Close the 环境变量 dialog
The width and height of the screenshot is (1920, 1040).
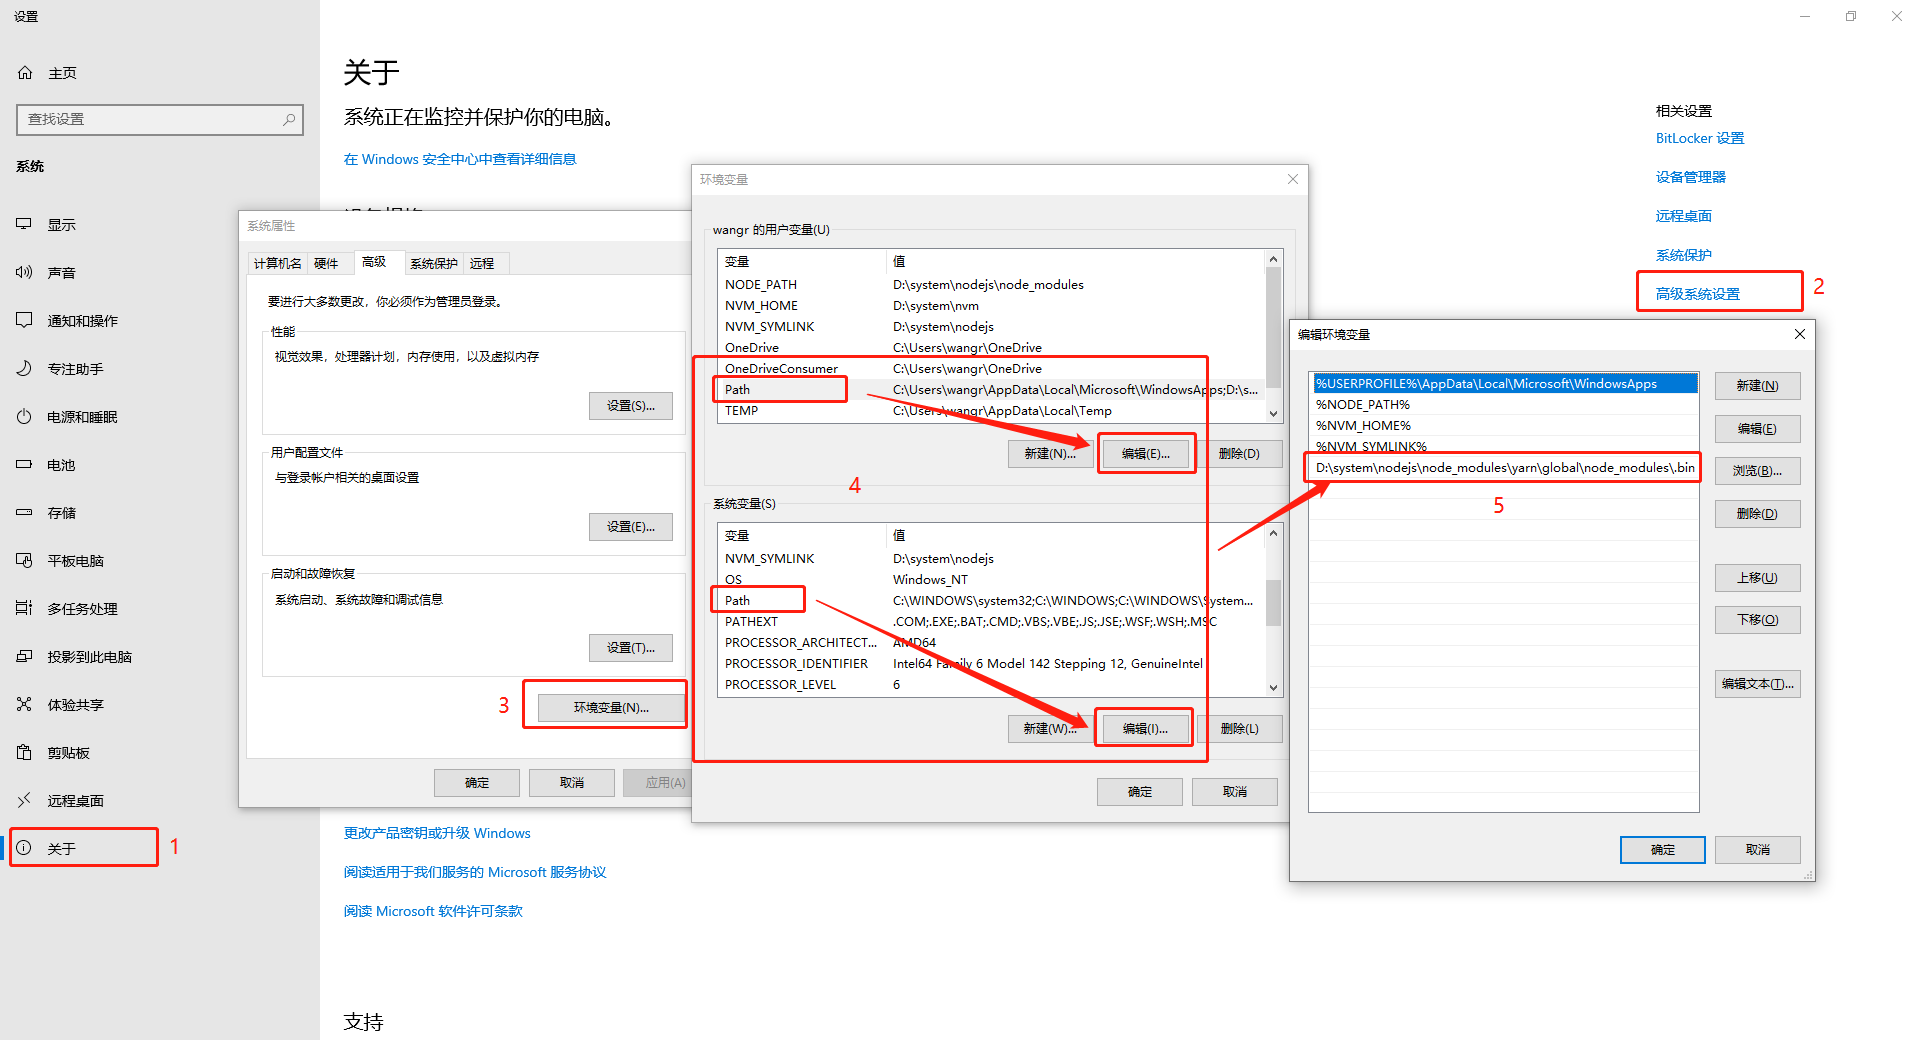coord(1293,179)
